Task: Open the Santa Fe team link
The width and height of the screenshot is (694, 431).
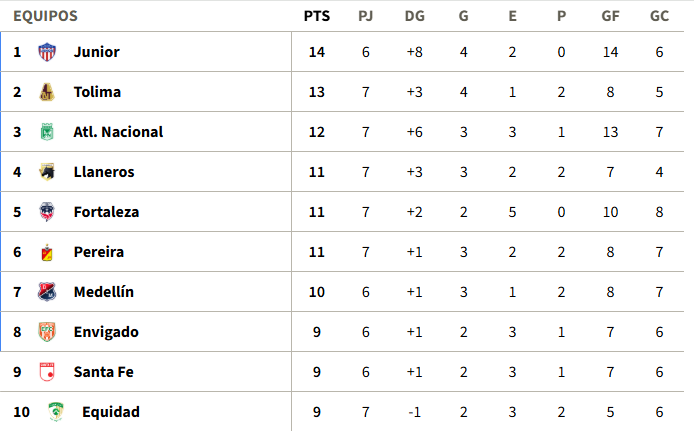Action: pyautogui.click(x=104, y=372)
